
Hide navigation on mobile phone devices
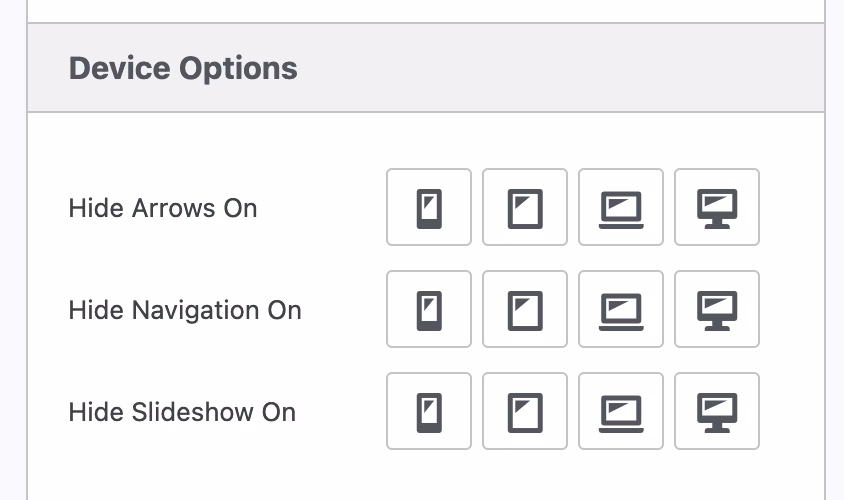point(429,309)
